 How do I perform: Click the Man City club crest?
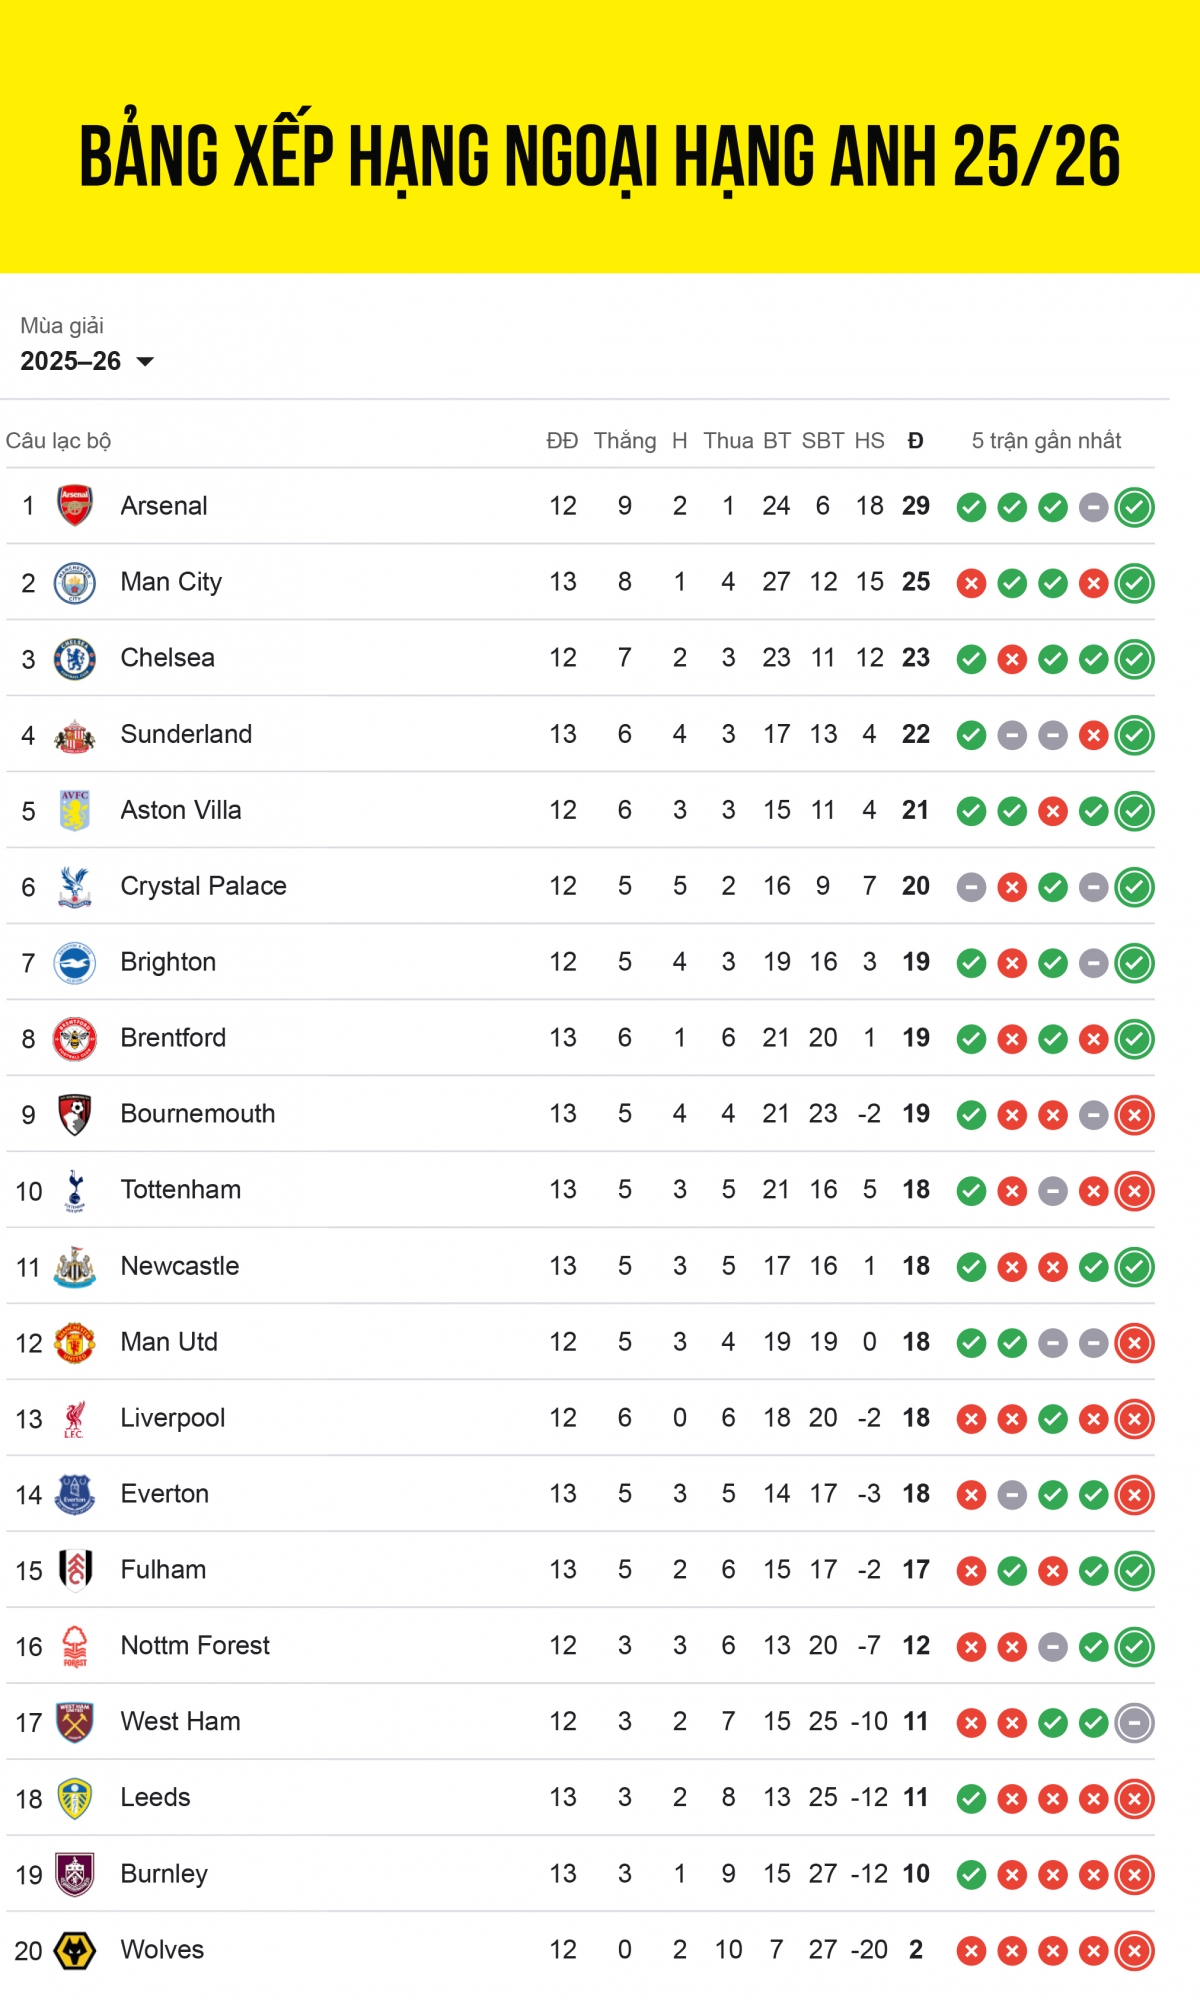coord(75,582)
